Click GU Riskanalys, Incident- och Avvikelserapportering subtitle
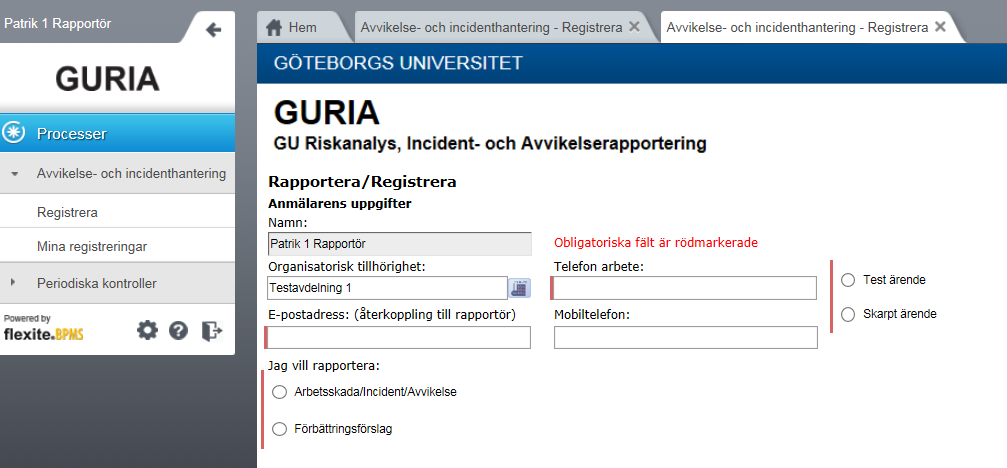 490,144
